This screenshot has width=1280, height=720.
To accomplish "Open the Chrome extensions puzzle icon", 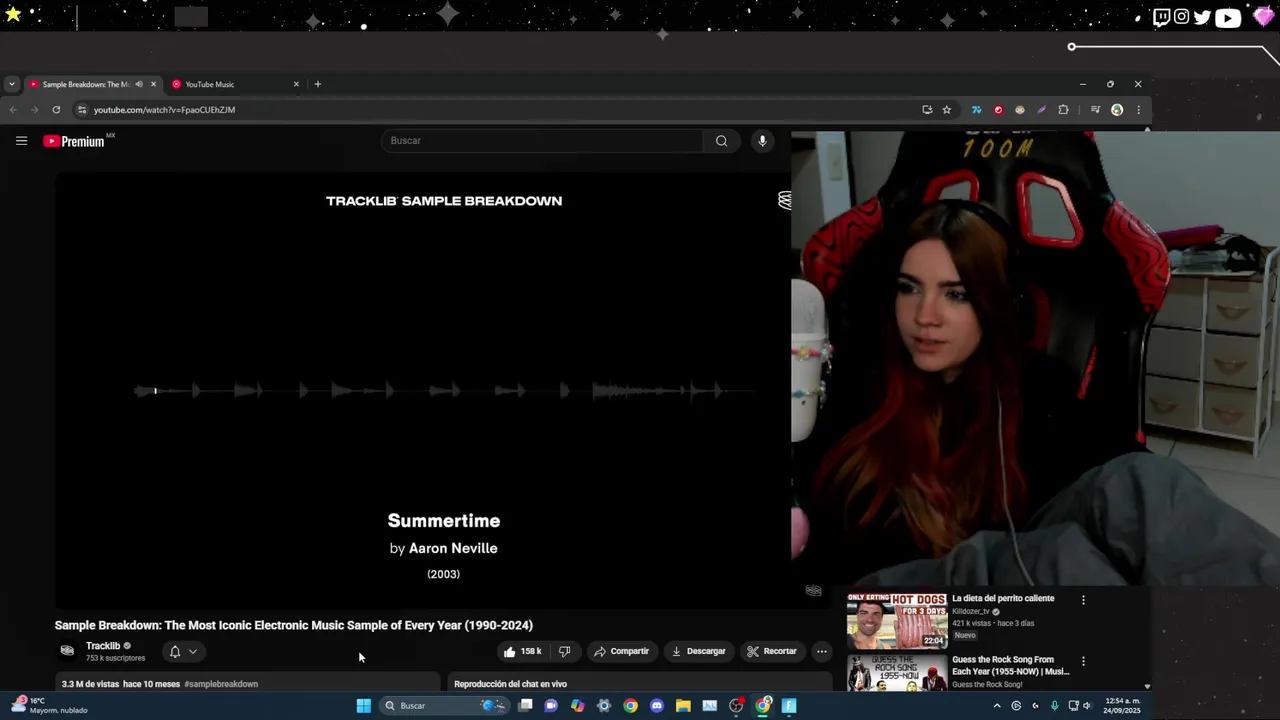I will (1063, 110).
